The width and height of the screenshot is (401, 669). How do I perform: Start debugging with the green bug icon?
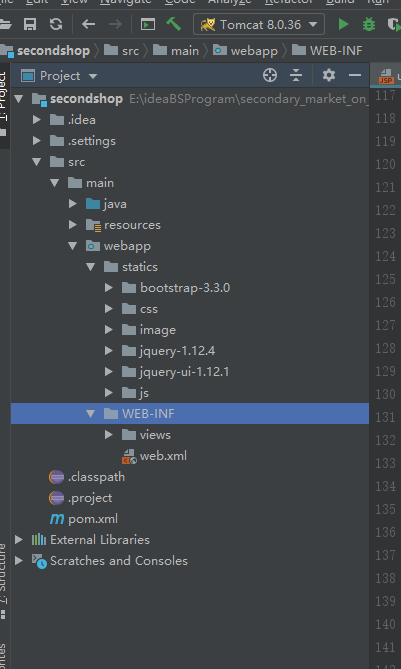[369, 24]
